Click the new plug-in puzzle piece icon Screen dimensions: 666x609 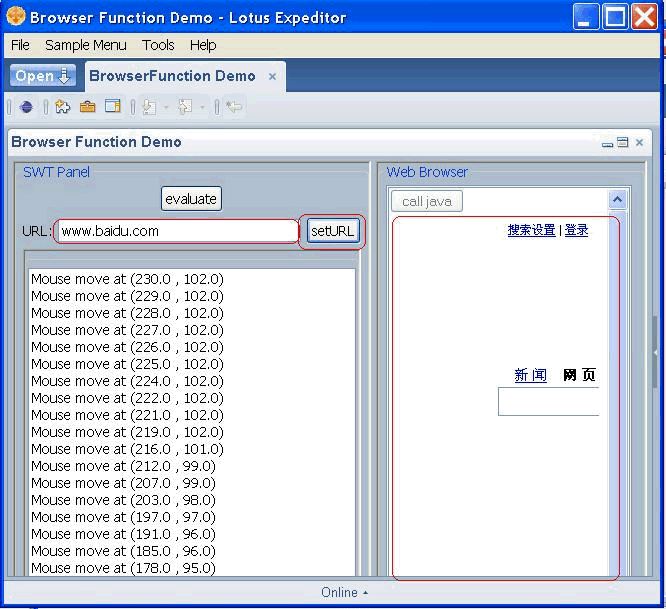(62, 107)
